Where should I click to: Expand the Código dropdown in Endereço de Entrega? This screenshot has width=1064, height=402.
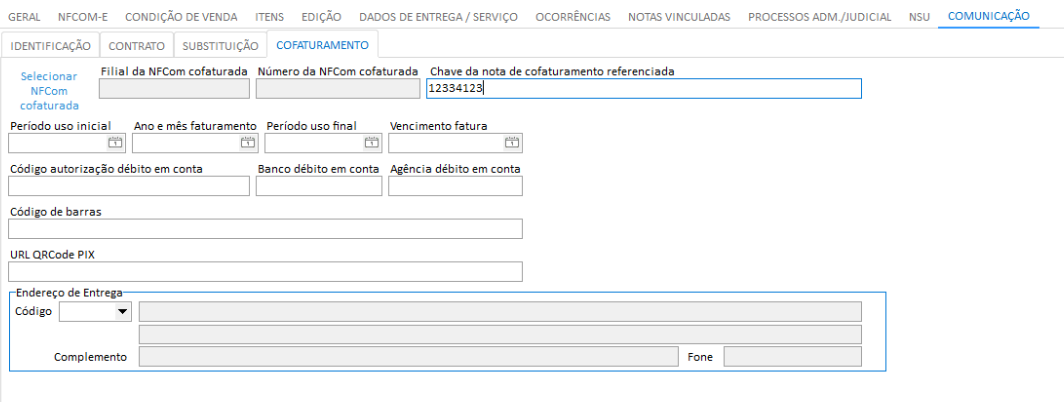coord(123,312)
